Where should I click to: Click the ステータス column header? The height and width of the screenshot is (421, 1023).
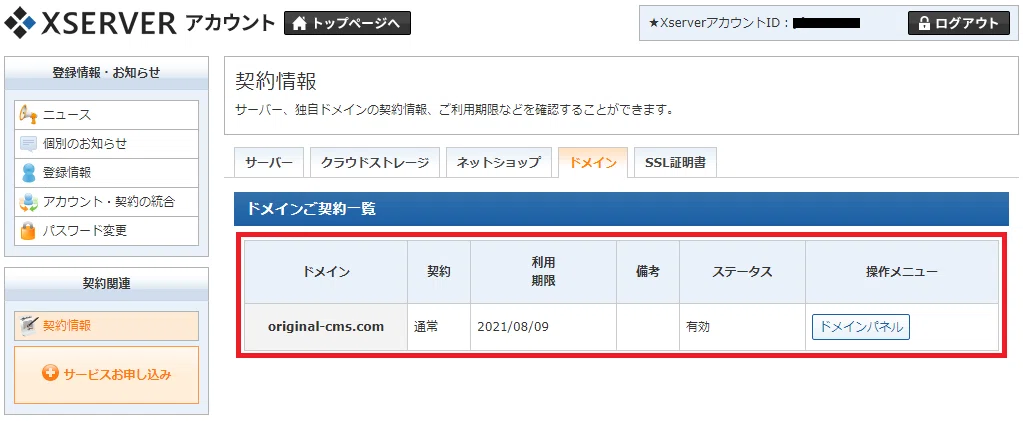click(742, 272)
